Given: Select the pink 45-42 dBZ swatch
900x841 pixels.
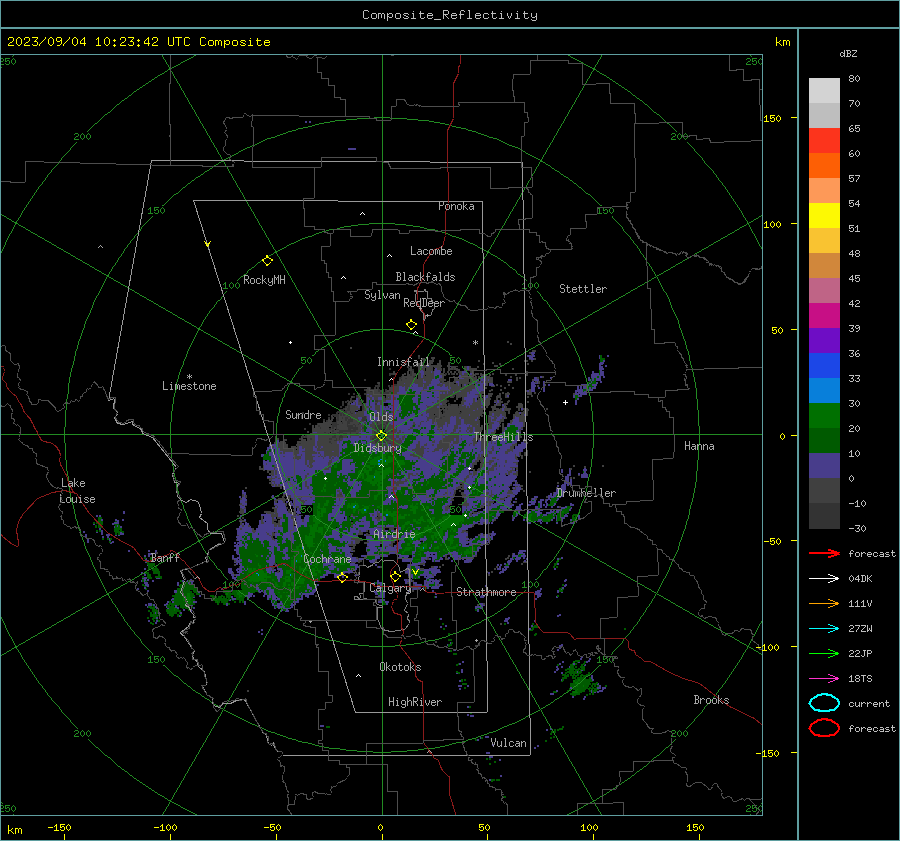Looking at the screenshot, I should click(824, 290).
